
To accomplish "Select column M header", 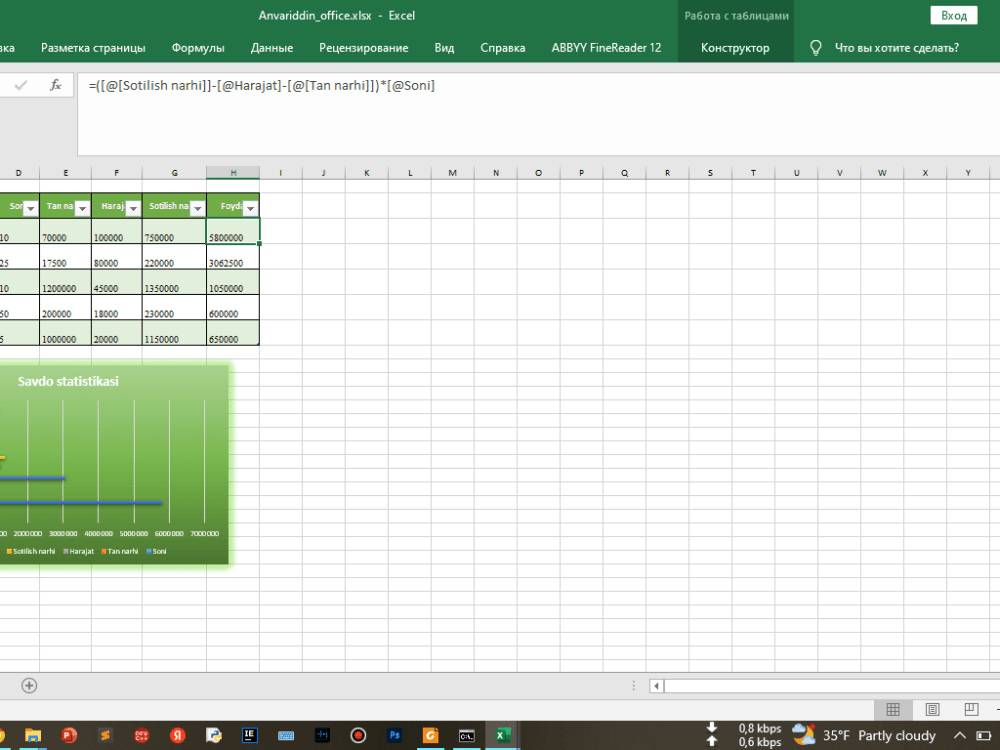I will [x=452, y=173].
